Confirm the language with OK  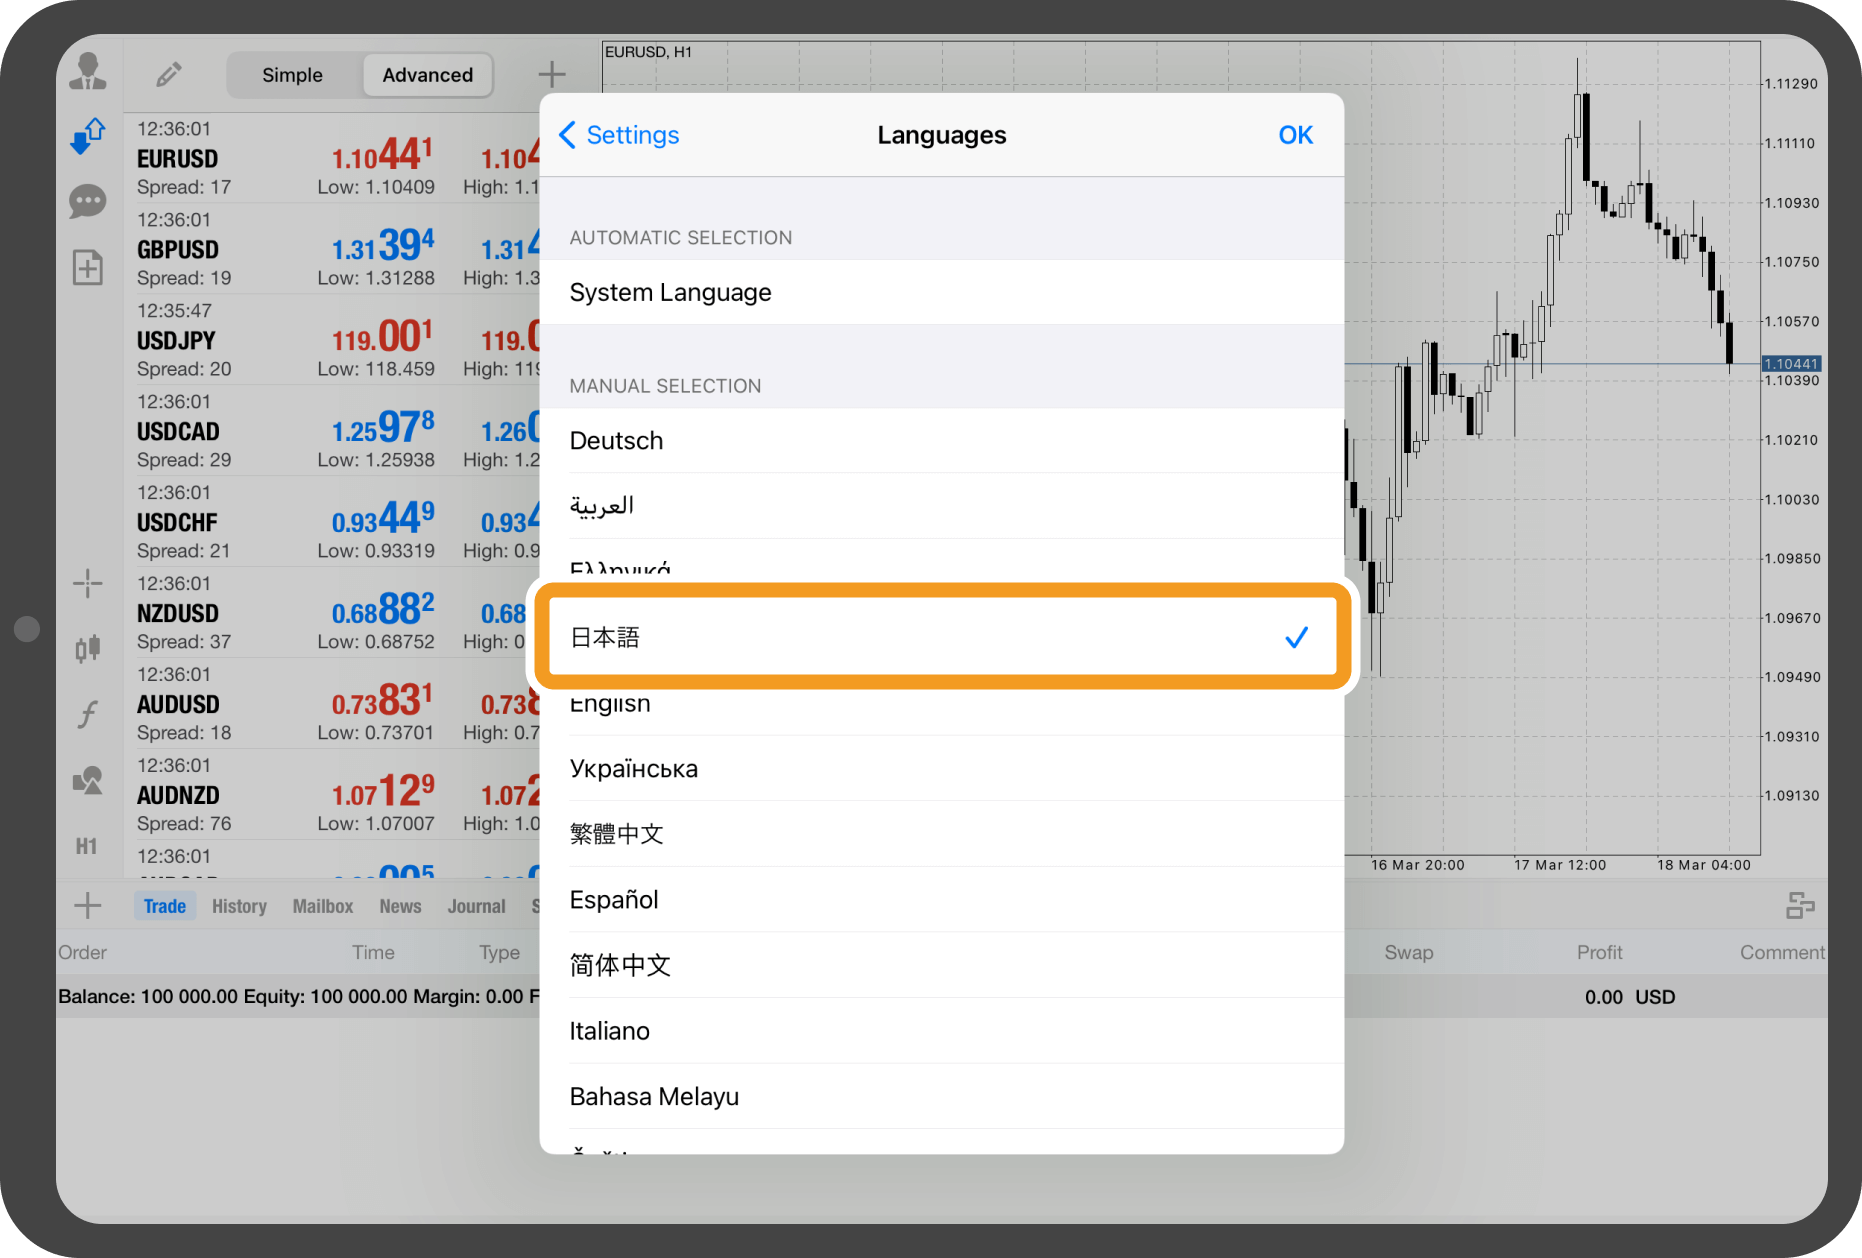click(1295, 135)
